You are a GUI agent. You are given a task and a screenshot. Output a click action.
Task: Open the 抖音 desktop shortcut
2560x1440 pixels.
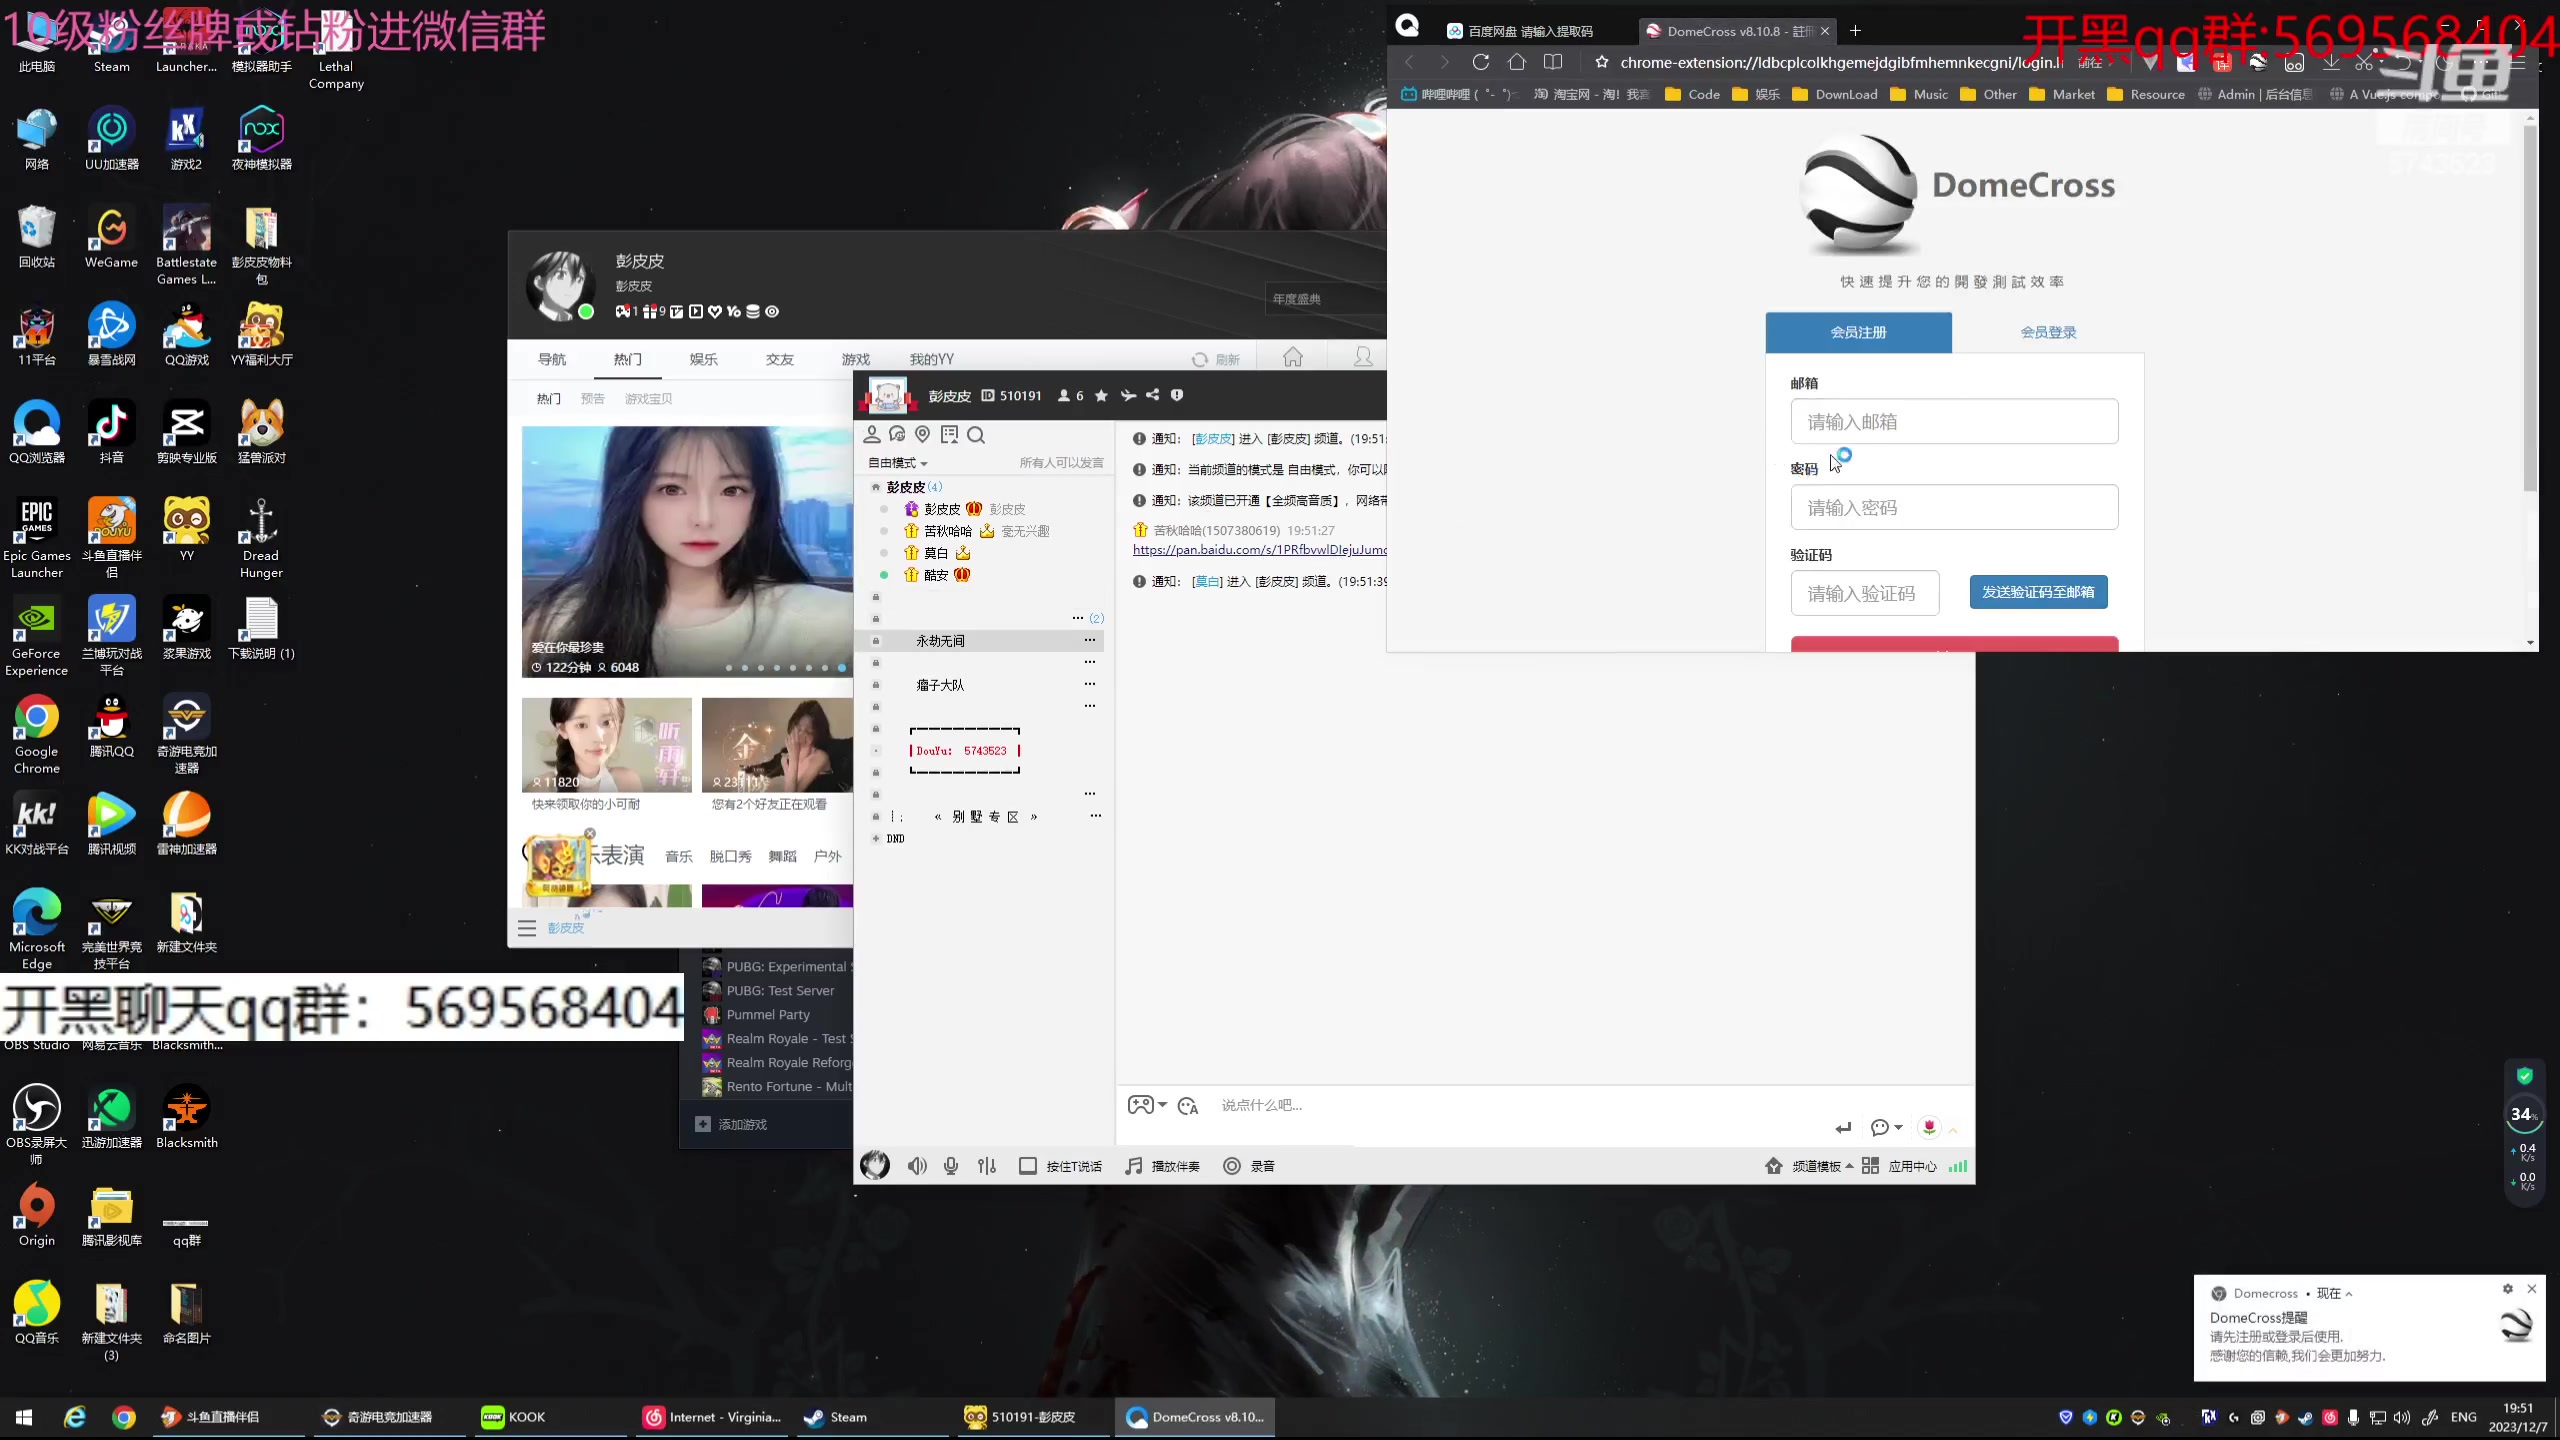[112, 432]
